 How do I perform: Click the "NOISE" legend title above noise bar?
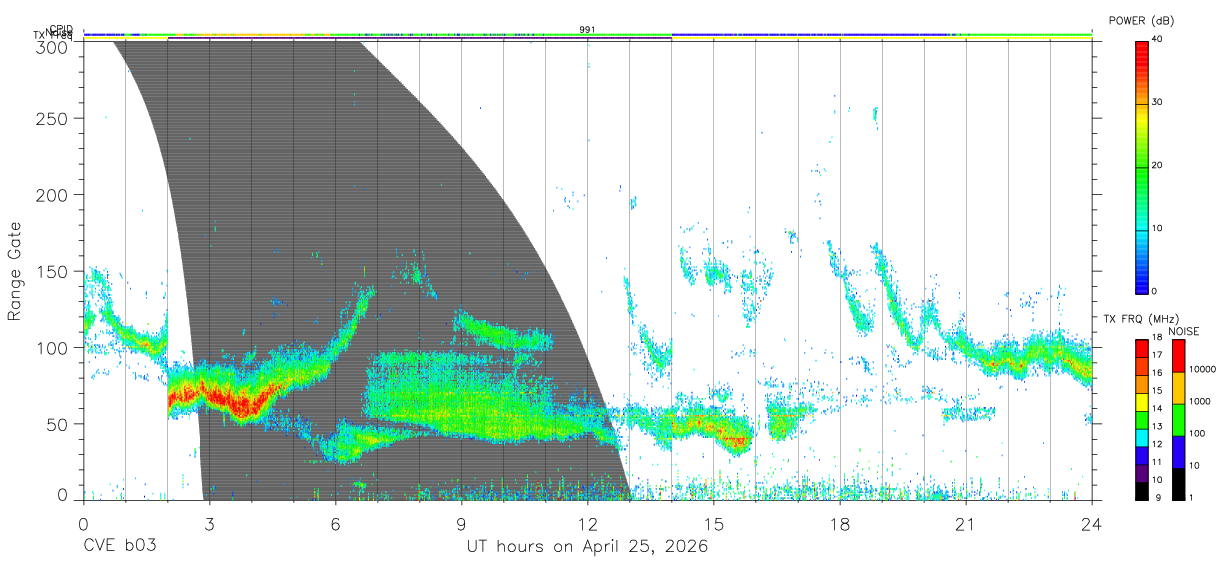[1184, 332]
